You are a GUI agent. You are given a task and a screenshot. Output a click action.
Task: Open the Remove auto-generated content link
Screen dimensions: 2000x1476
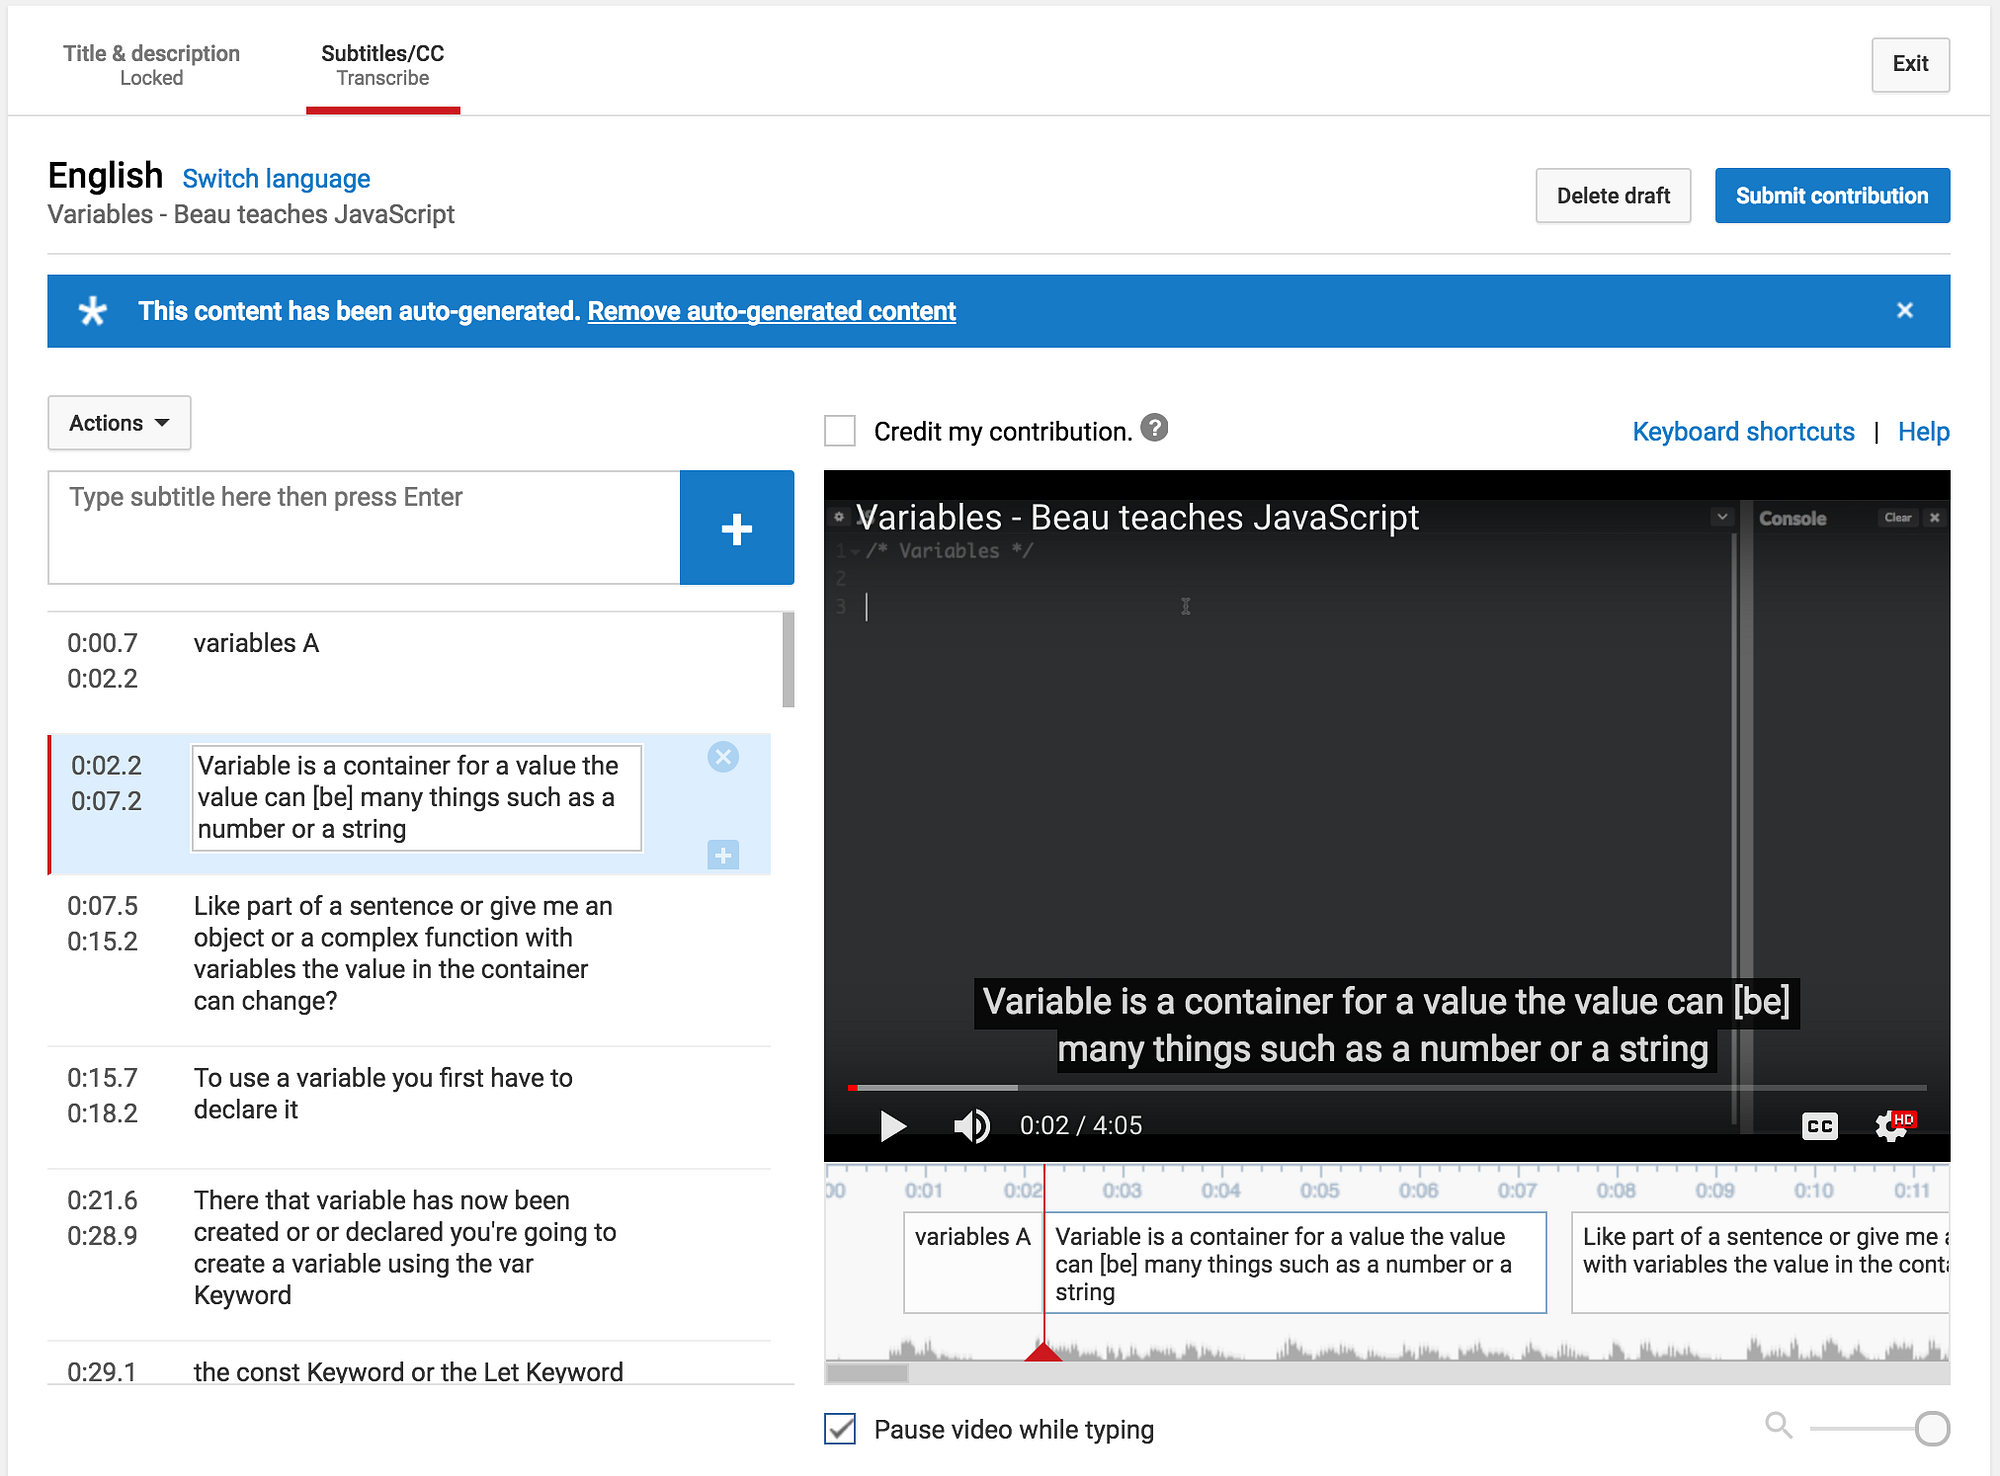771,311
